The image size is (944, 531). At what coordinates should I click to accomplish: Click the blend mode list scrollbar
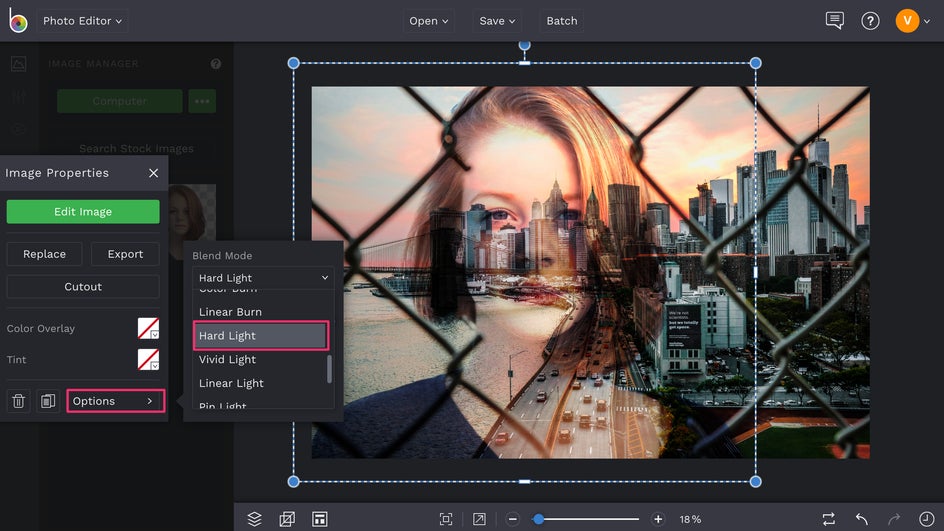329,368
